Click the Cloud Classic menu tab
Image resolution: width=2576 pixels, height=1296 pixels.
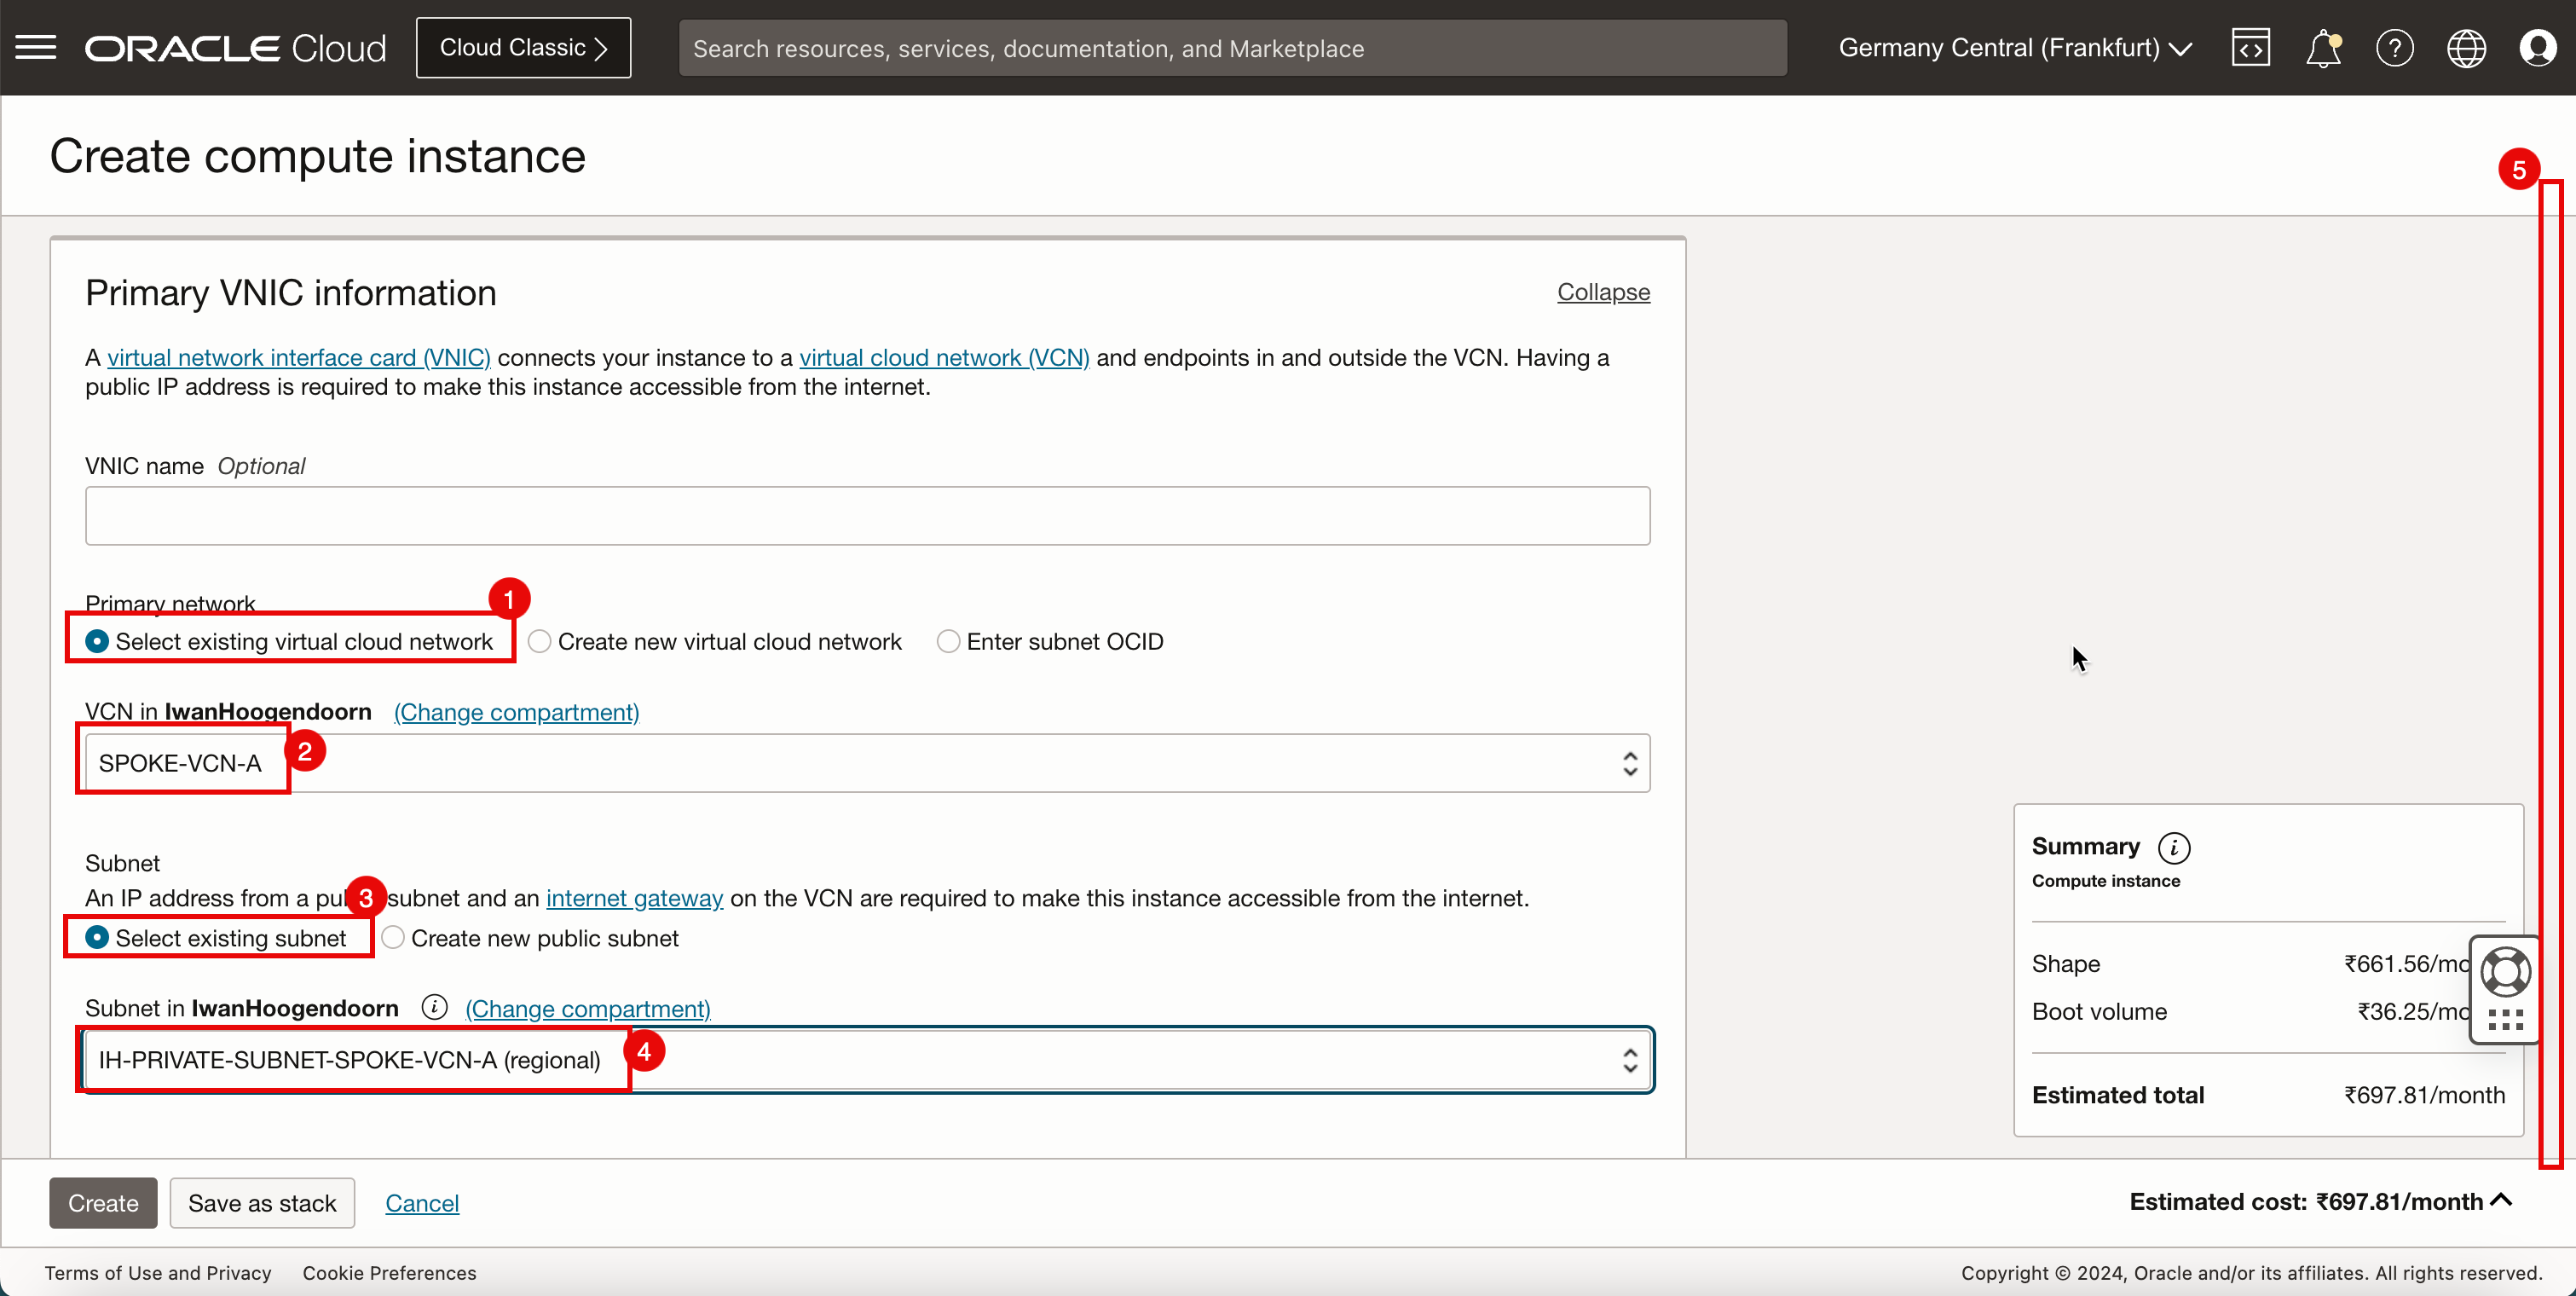click(x=523, y=48)
